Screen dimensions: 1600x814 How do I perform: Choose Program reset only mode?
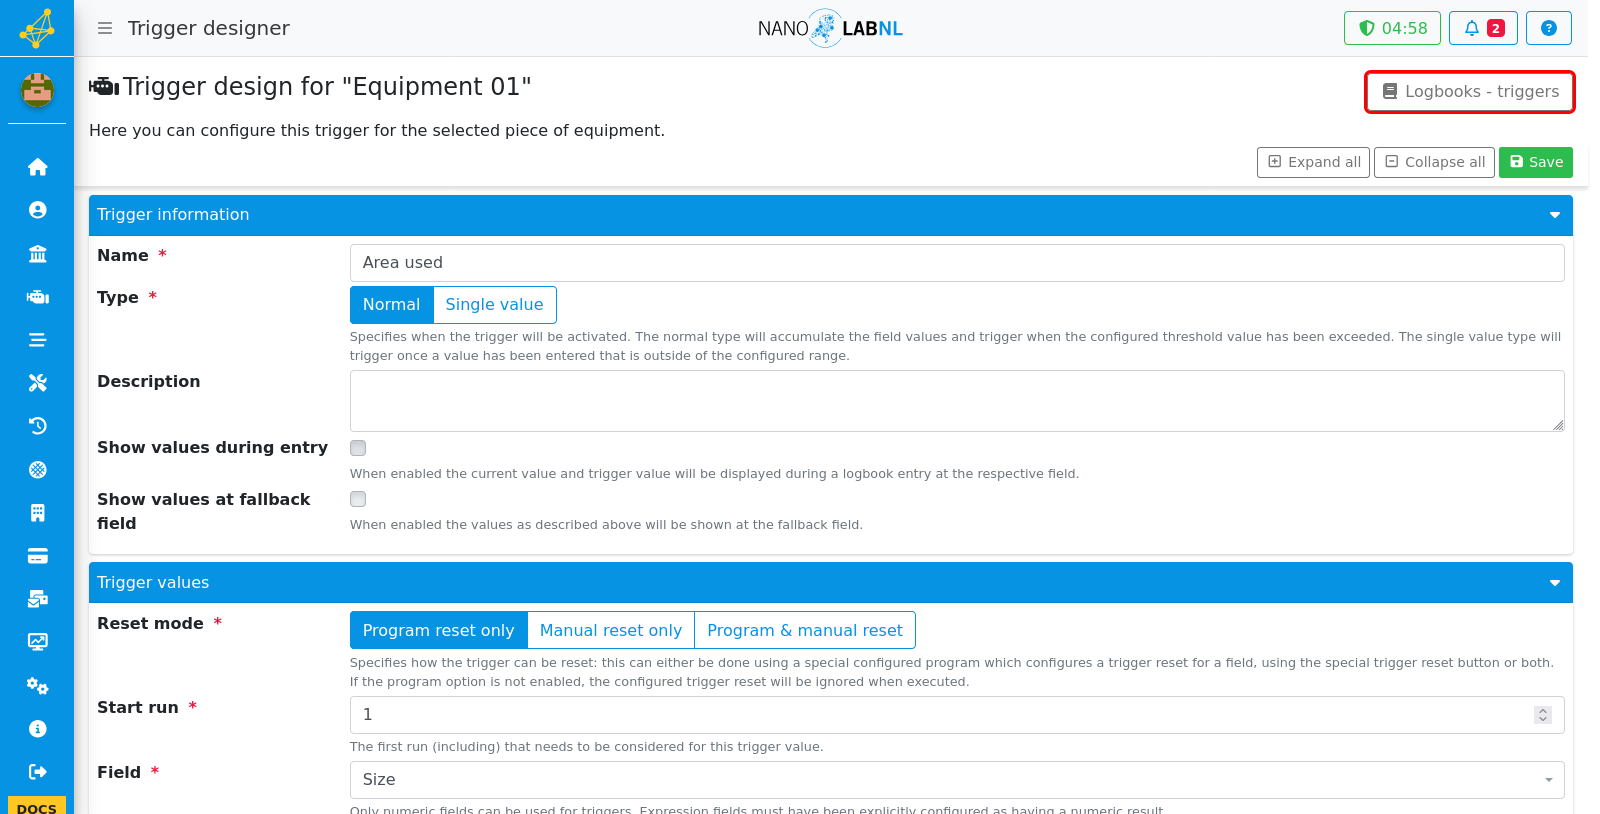[x=438, y=631]
